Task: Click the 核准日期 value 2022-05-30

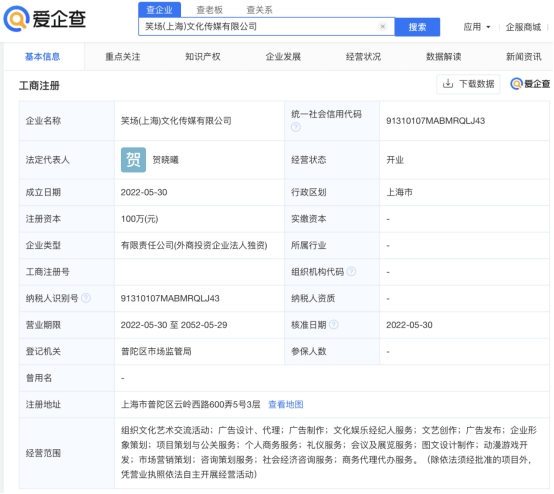Action: click(x=409, y=325)
